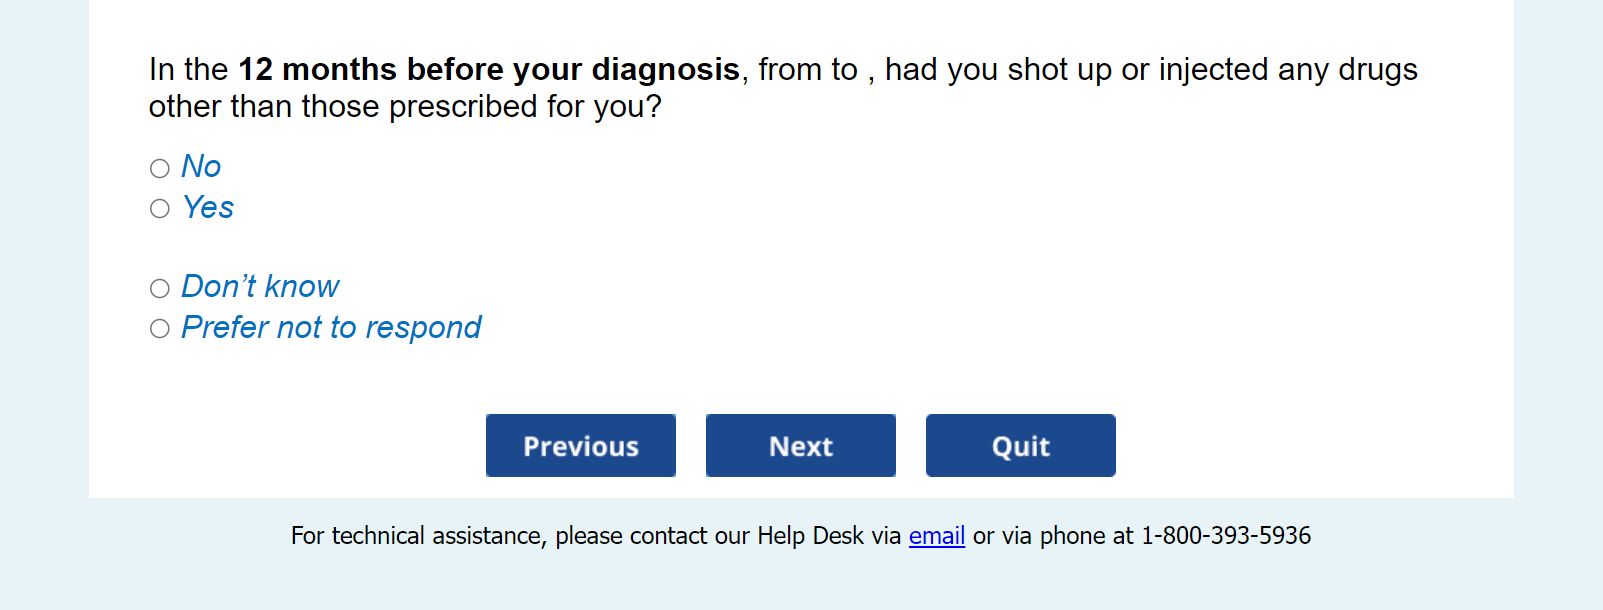The height and width of the screenshot is (610, 1603).
Task: Click the italic "Yes" answer label
Action: (208, 208)
